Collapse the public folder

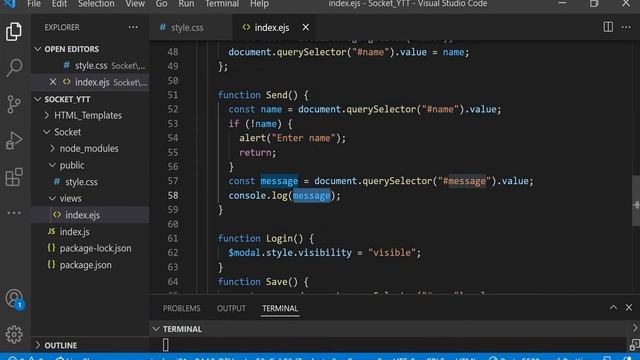point(52,165)
